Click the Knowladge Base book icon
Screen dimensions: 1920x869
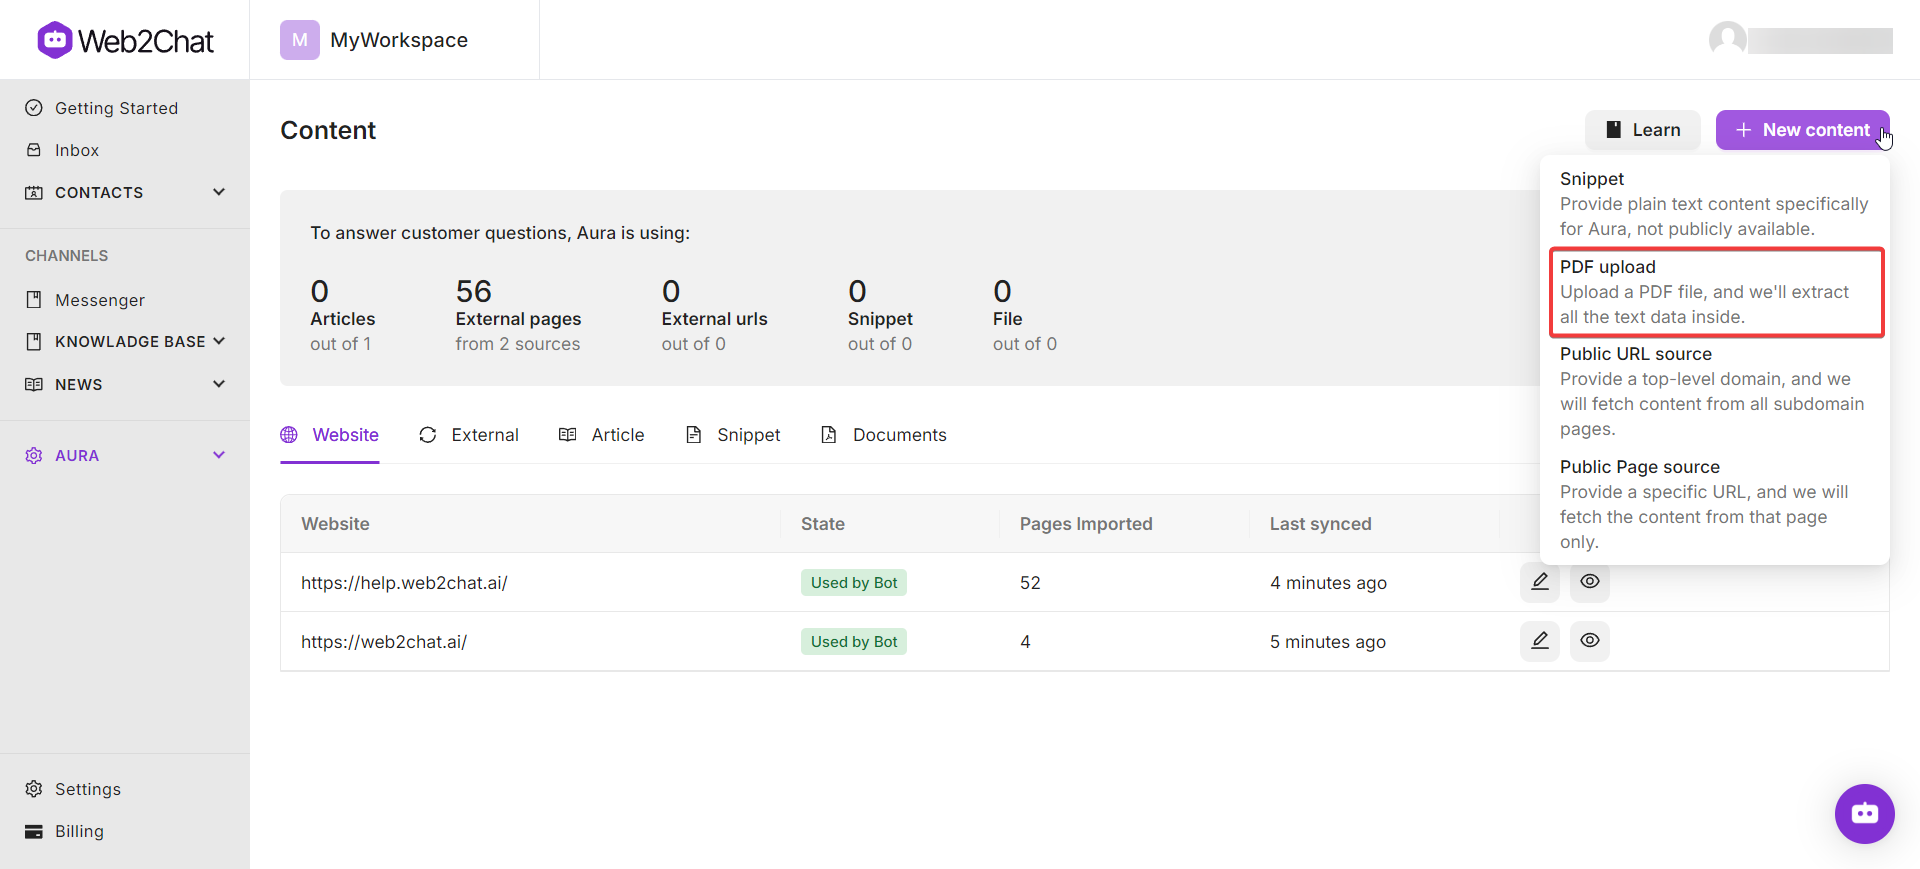pyautogui.click(x=34, y=342)
